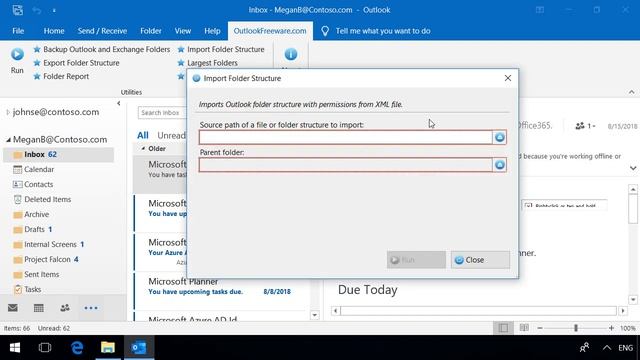Expand the message header chevron

pyautogui.click(x=633, y=168)
